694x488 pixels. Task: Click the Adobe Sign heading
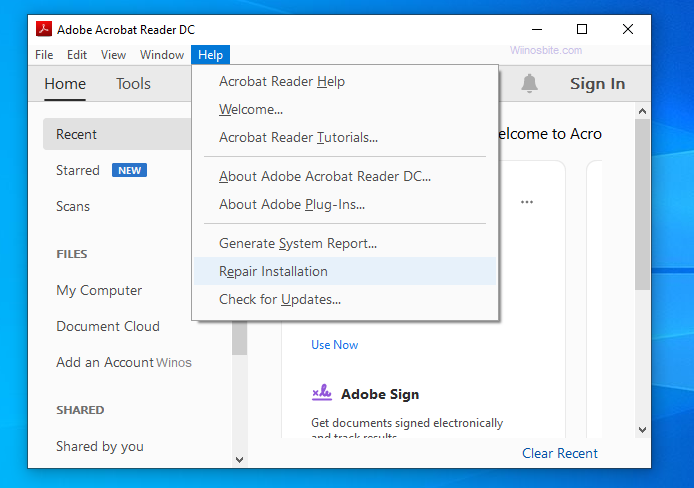click(x=380, y=394)
